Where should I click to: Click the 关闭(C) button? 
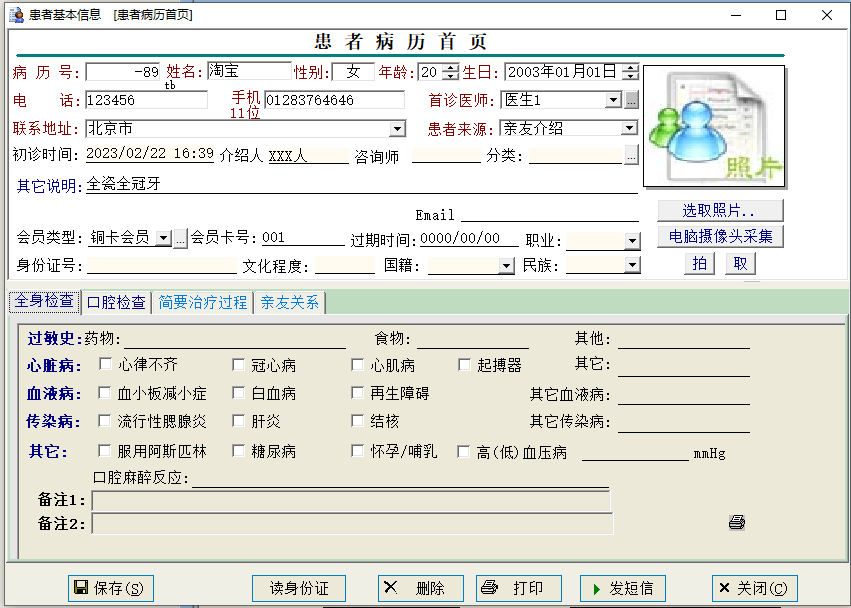pos(754,588)
